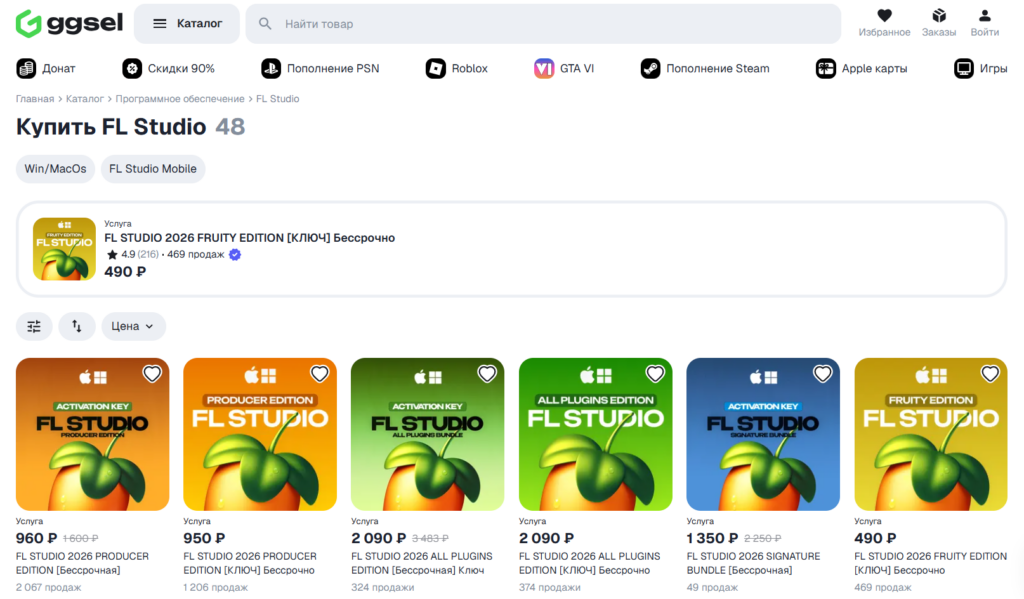The width and height of the screenshot is (1024, 599).
Task: Open the 950 ₽ Producer Edition product image
Action: [x=260, y=434]
